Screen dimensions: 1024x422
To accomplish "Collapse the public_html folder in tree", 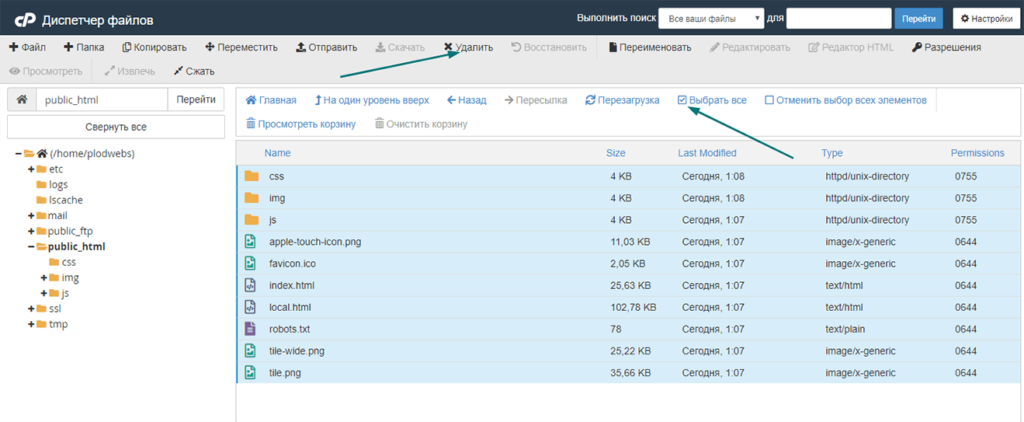I will [x=31, y=247].
